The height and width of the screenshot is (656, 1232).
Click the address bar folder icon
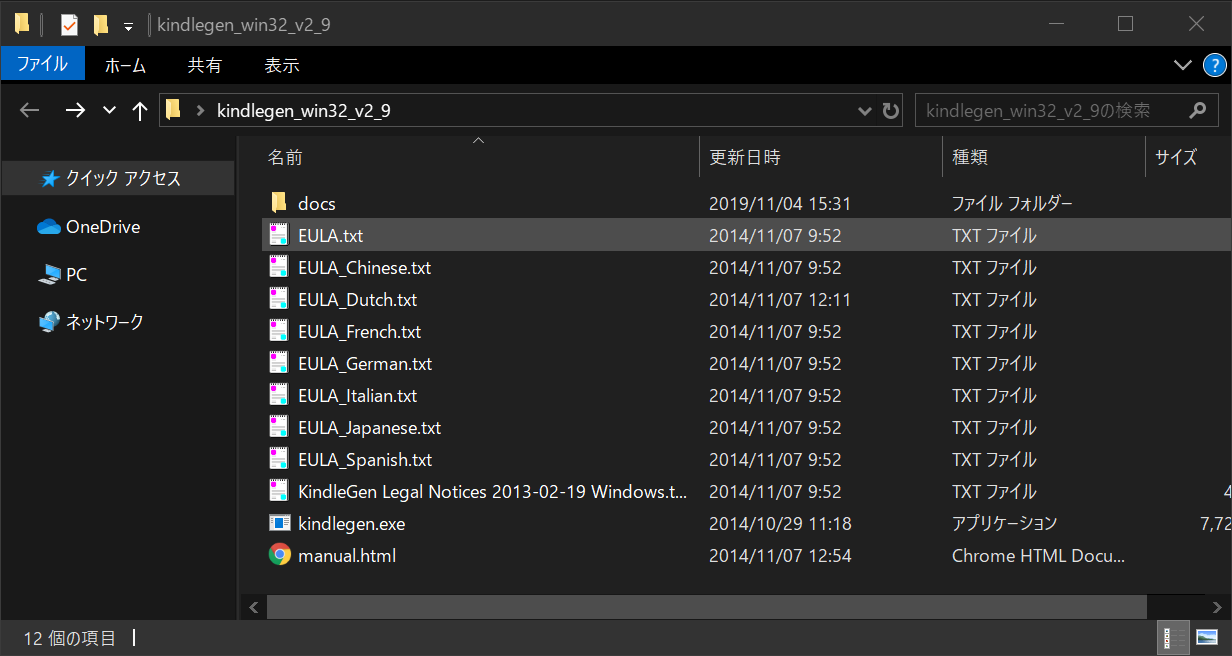click(173, 110)
